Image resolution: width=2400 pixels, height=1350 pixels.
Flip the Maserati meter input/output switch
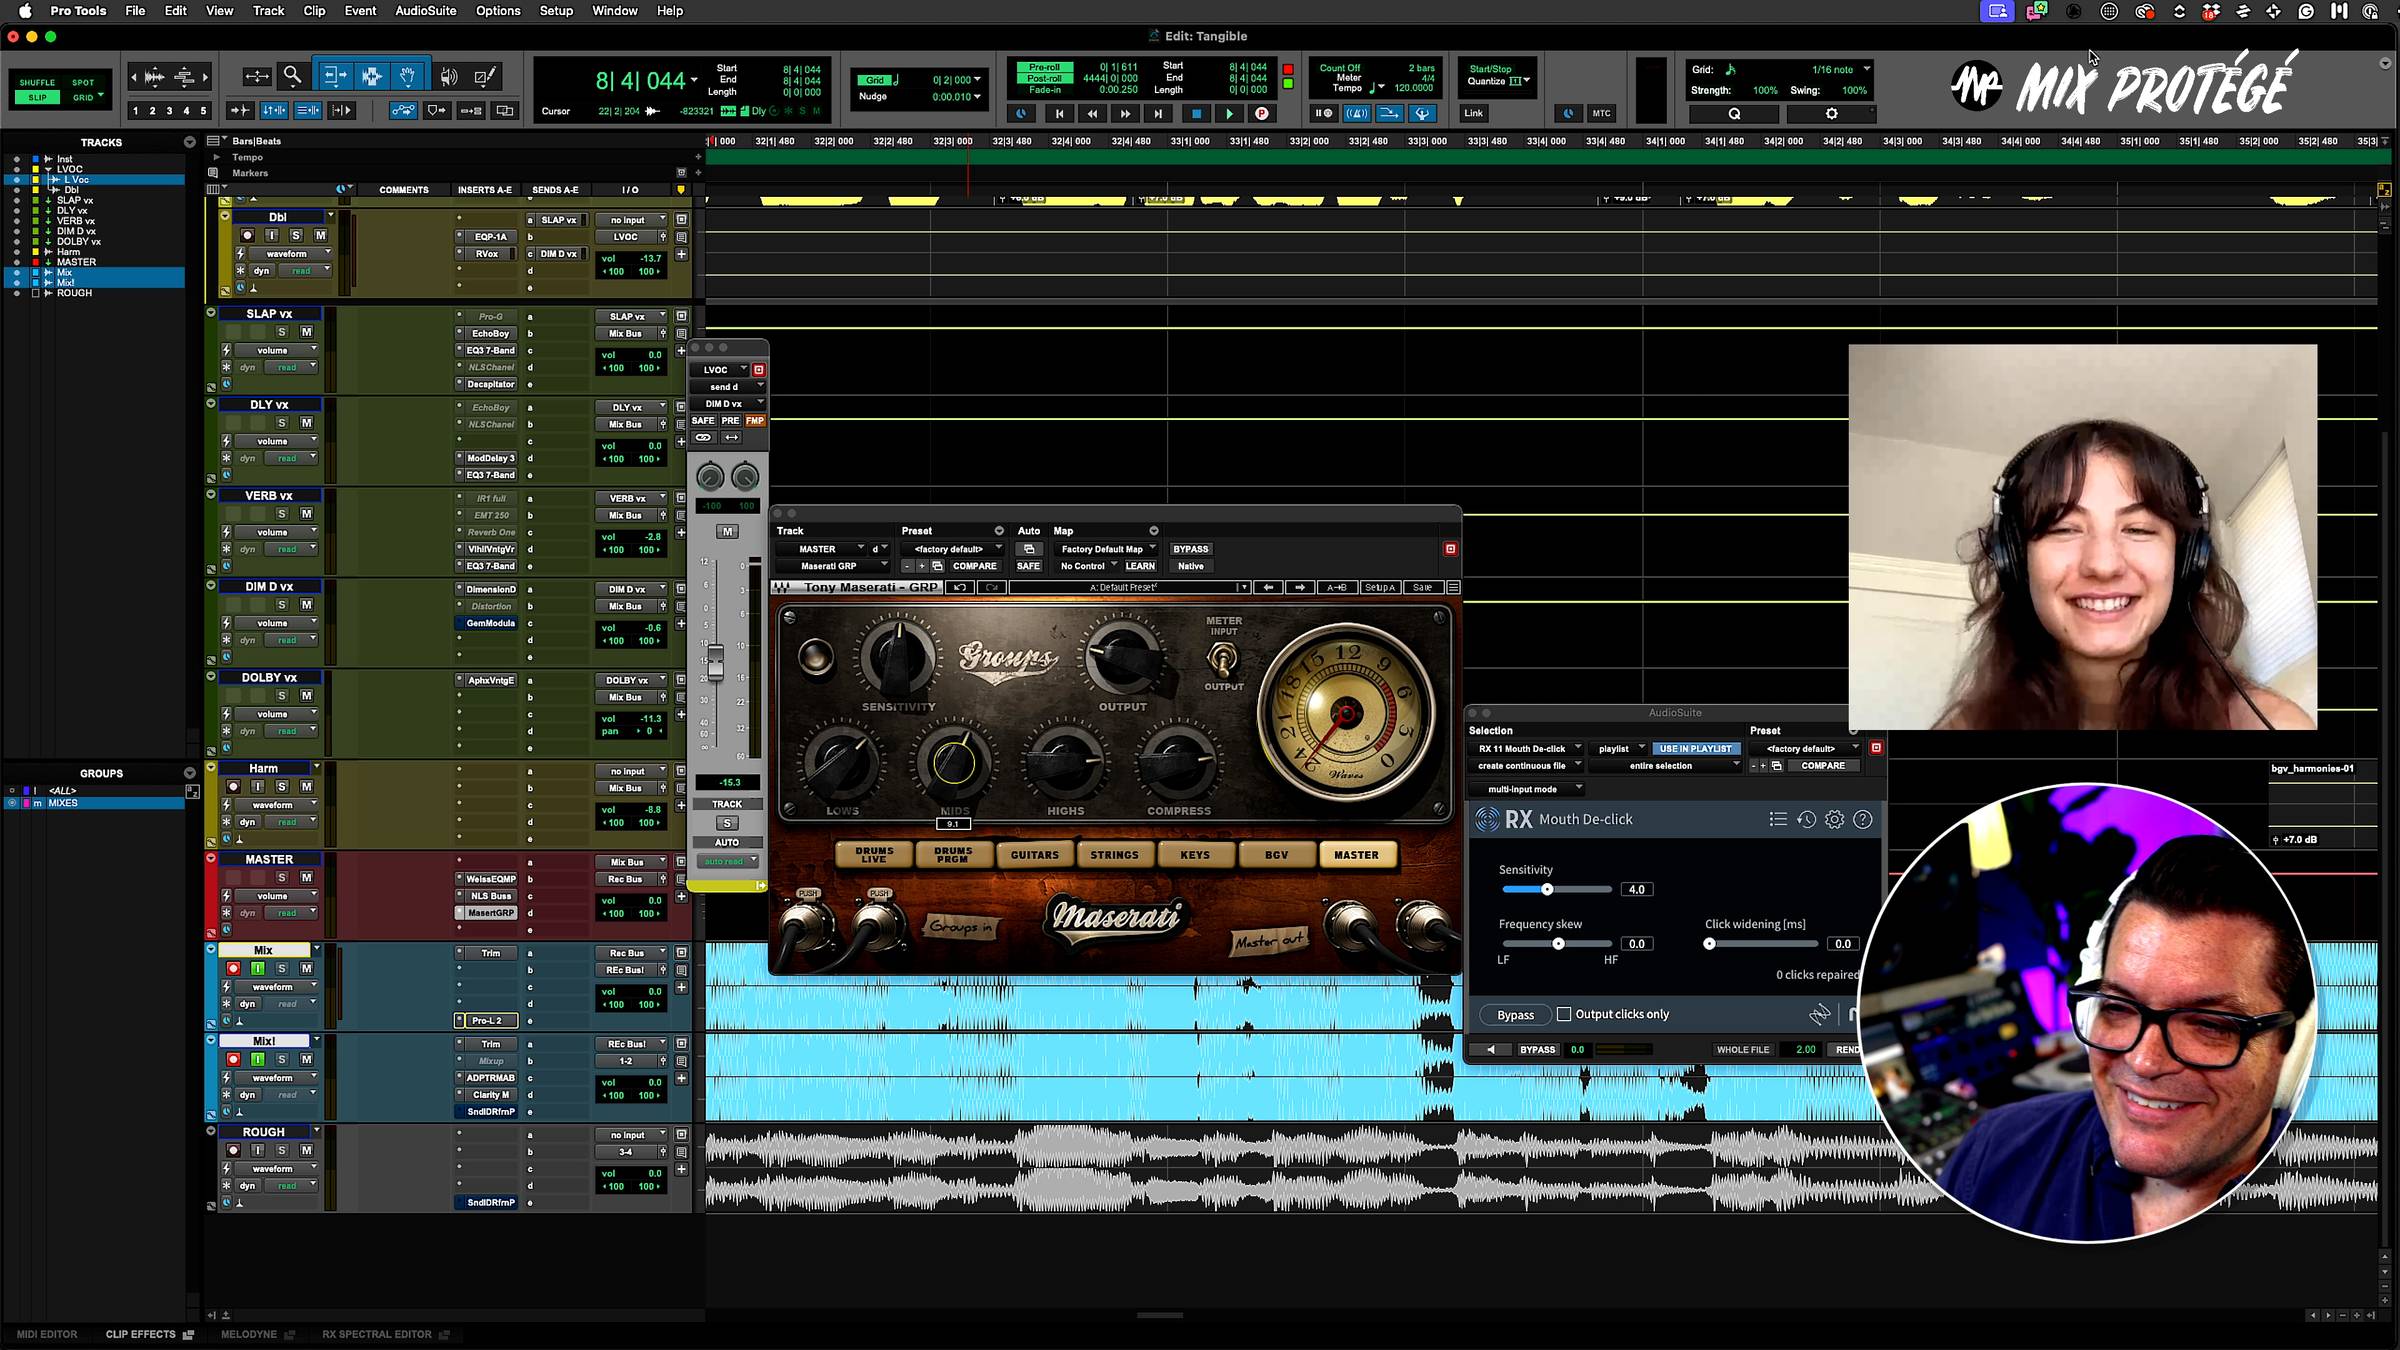coord(1222,658)
